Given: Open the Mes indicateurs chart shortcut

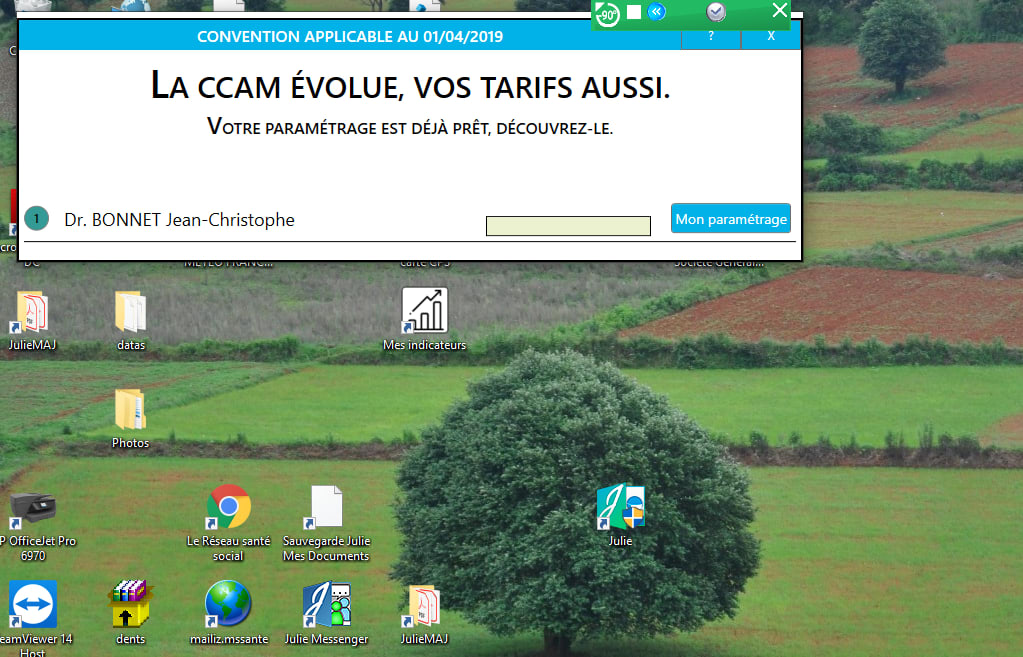Looking at the screenshot, I should [x=425, y=311].
